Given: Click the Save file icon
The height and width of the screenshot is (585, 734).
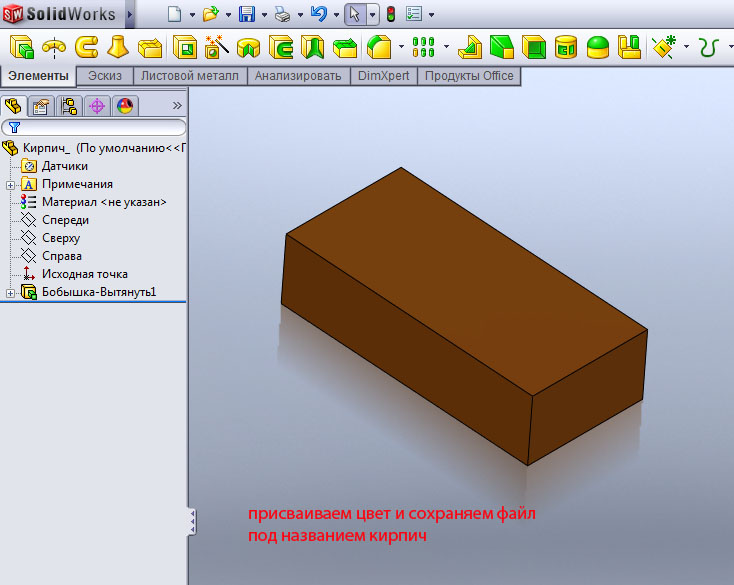Looking at the screenshot, I should (246, 14).
